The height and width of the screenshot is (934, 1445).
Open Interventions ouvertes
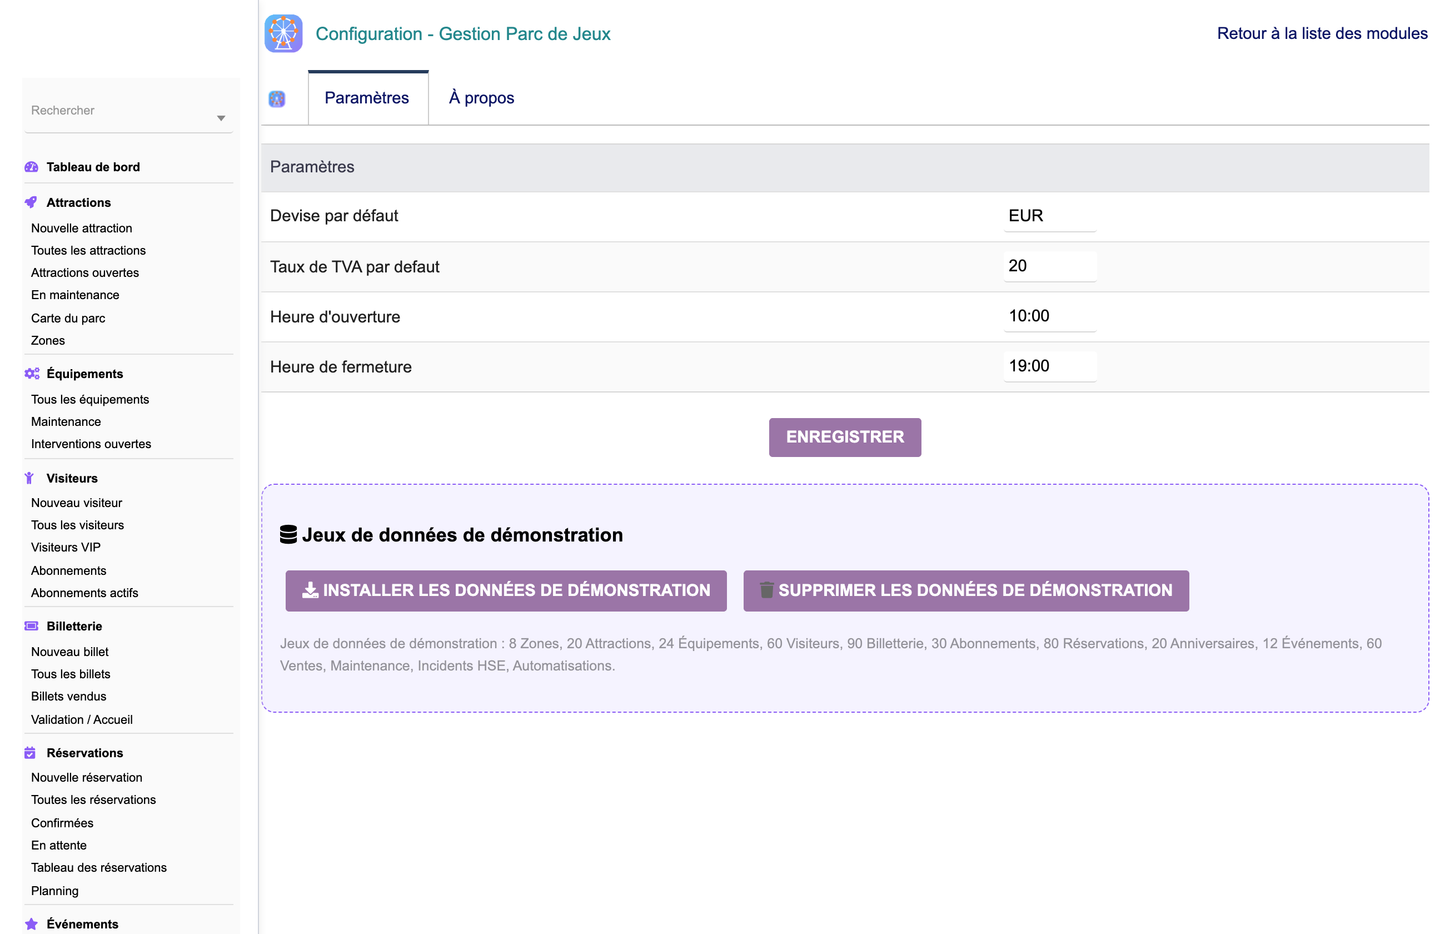(x=91, y=444)
